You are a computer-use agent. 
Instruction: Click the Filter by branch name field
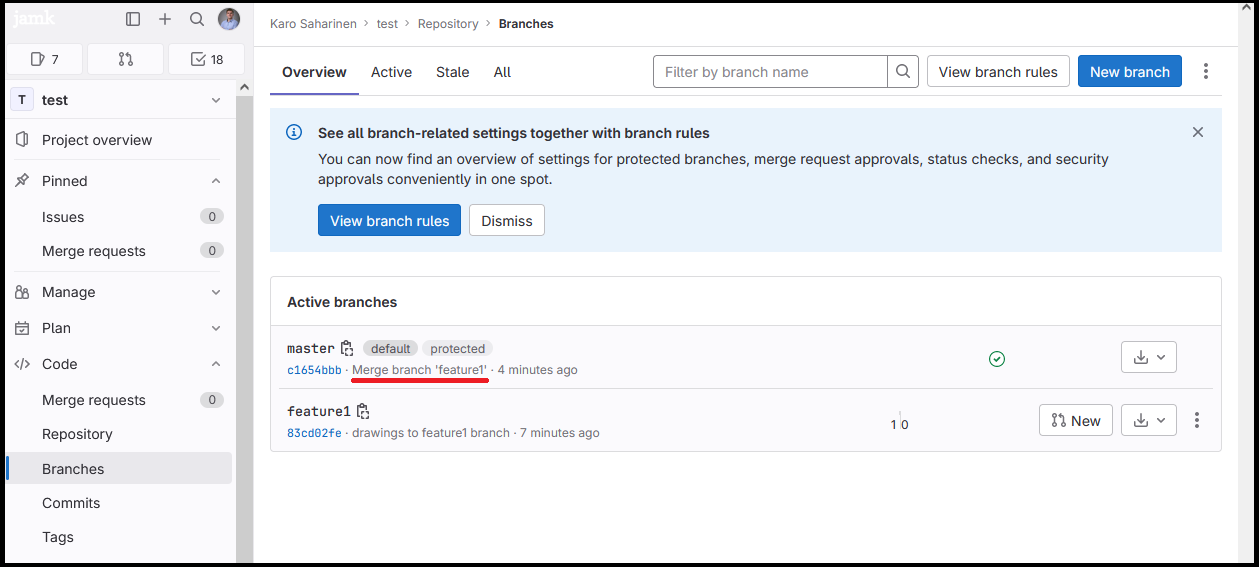(x=770, y=72)
